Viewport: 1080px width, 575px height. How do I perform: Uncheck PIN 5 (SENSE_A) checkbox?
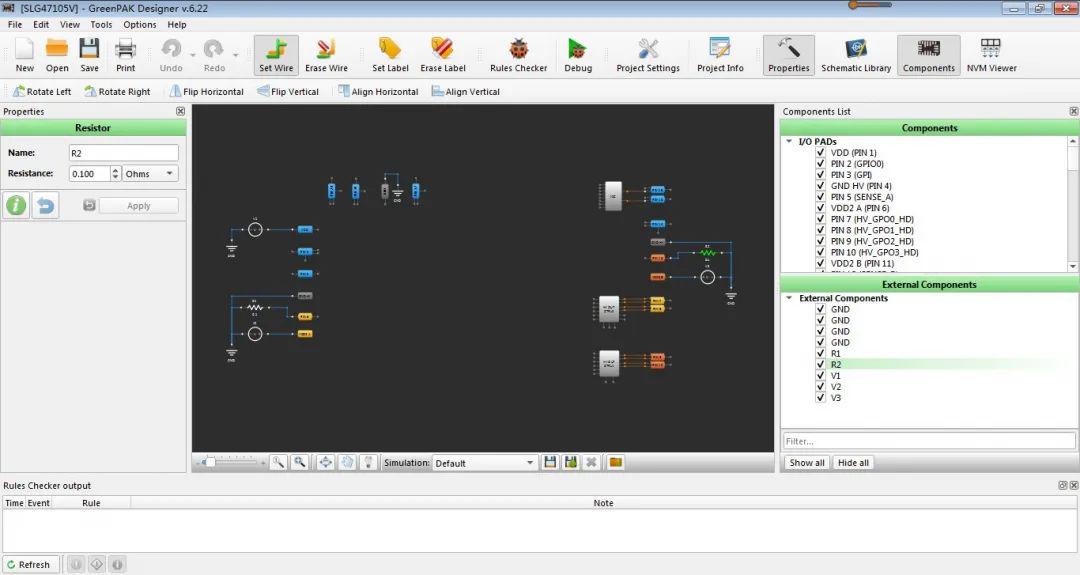(820, 197)
